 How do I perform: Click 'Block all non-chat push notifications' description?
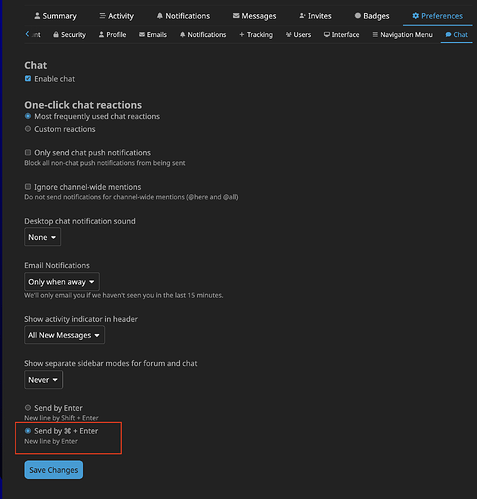point(105,163)
